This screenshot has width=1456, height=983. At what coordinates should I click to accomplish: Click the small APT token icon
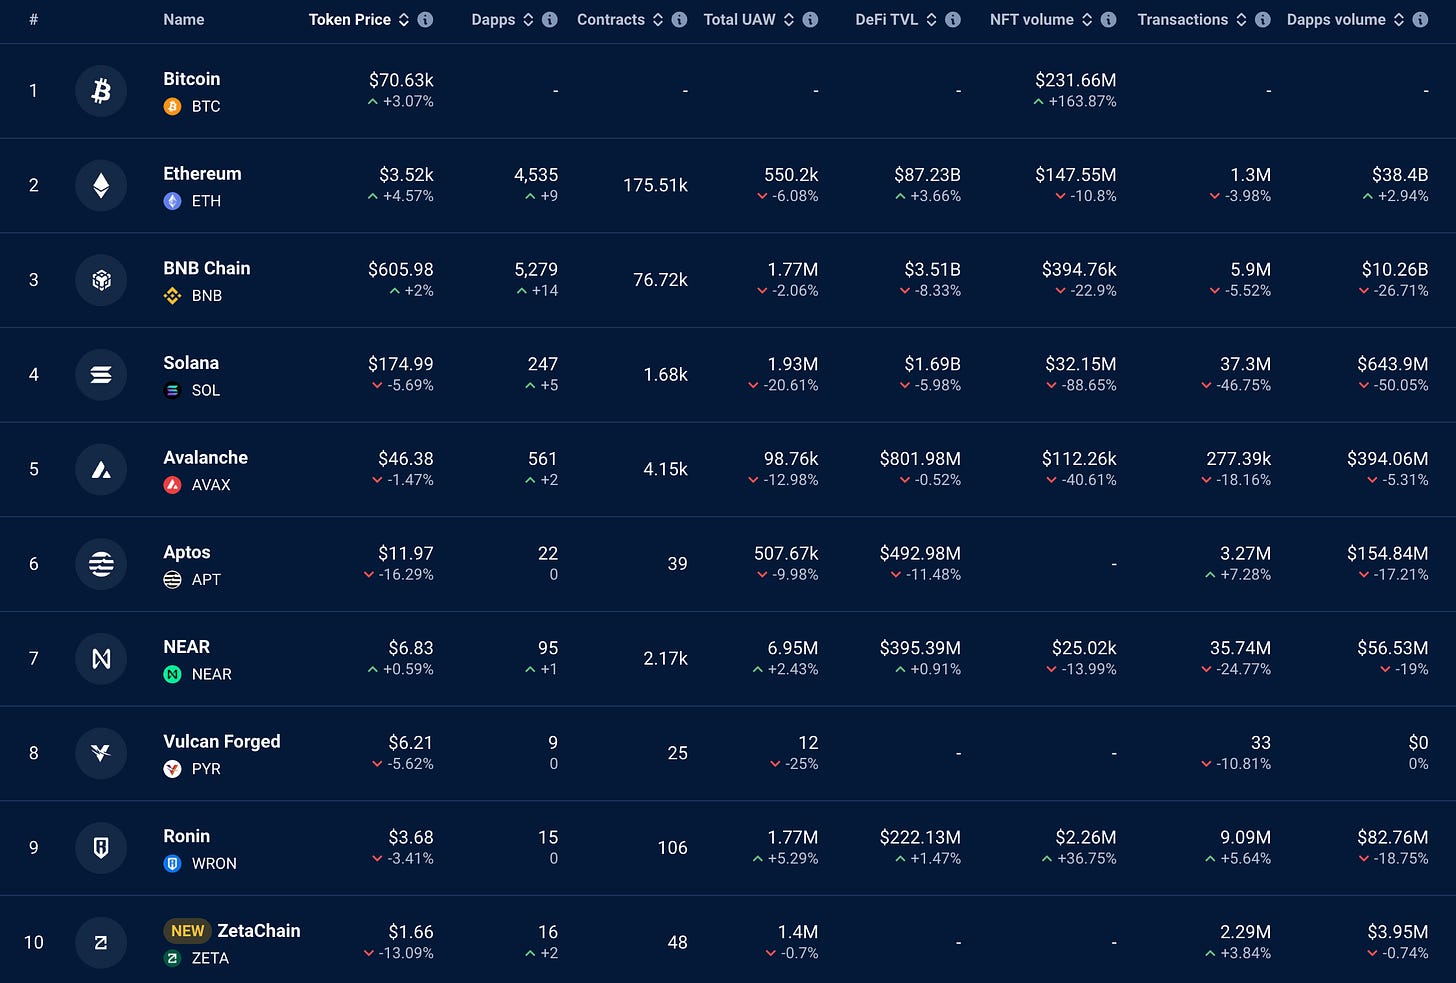tap(172, 579)
